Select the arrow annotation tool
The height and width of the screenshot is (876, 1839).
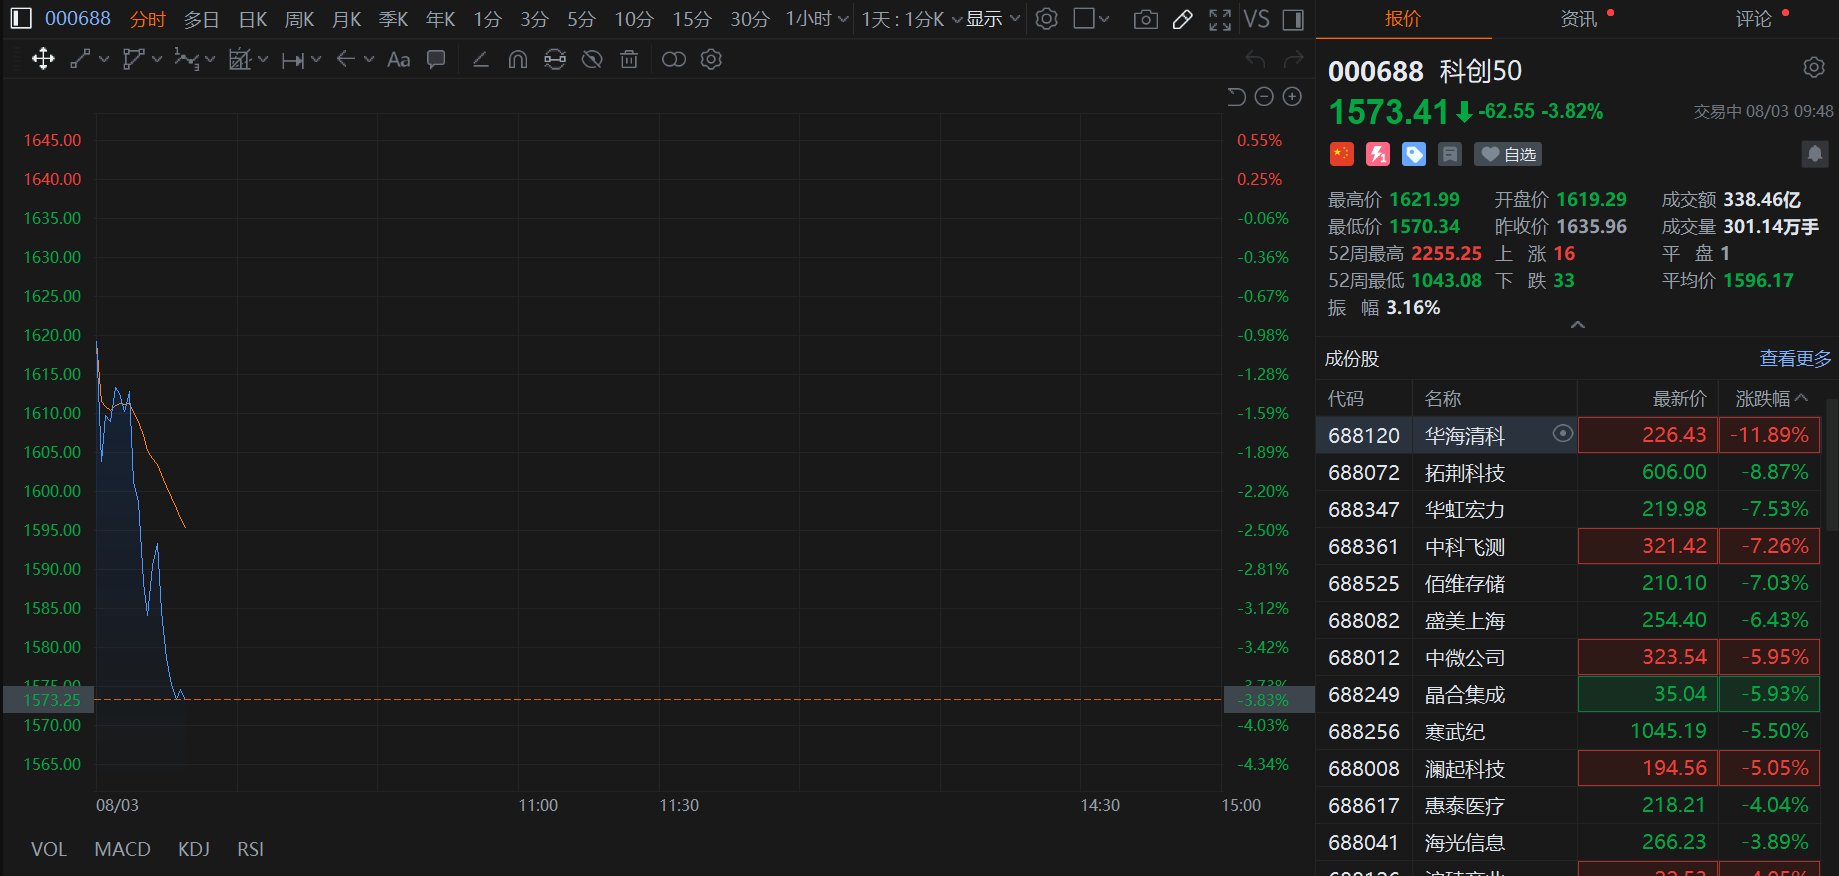click(x=346, y=59)
